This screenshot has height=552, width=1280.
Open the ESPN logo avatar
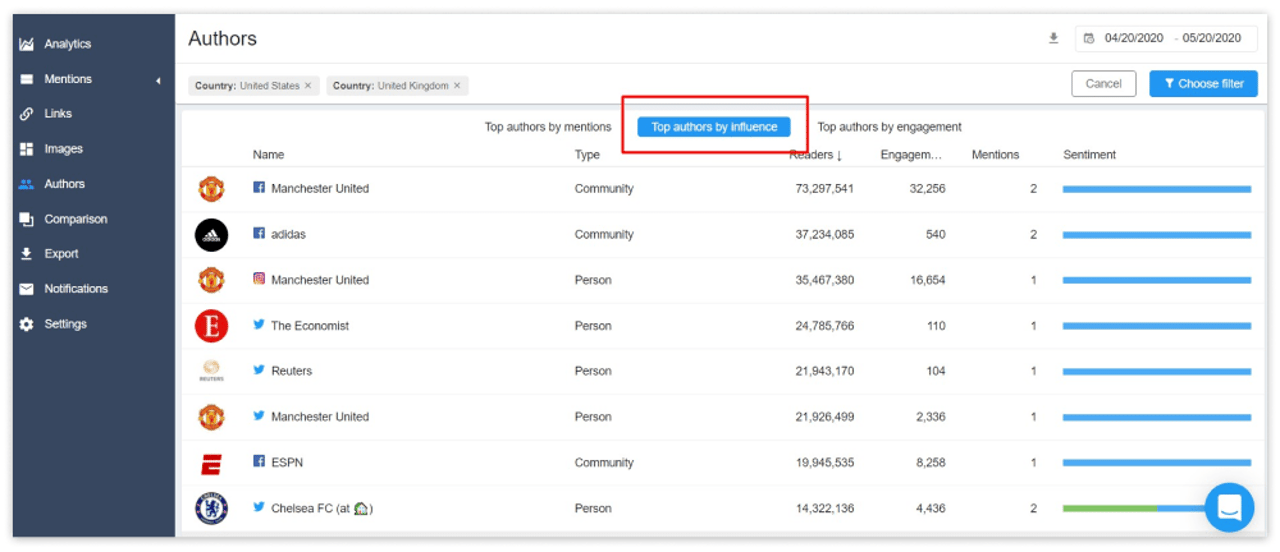211,463
